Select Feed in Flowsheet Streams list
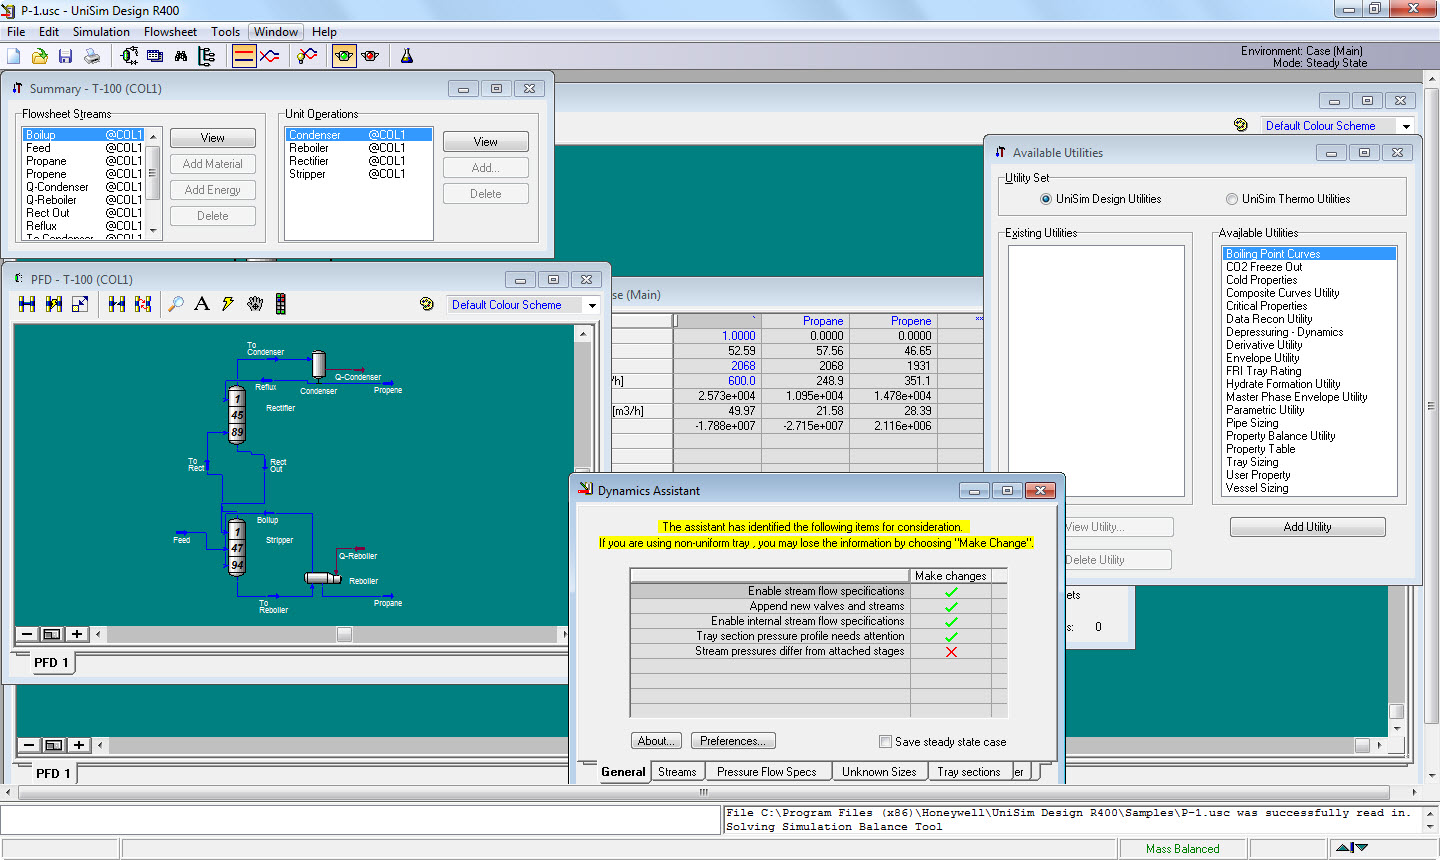 coord(84,148)
